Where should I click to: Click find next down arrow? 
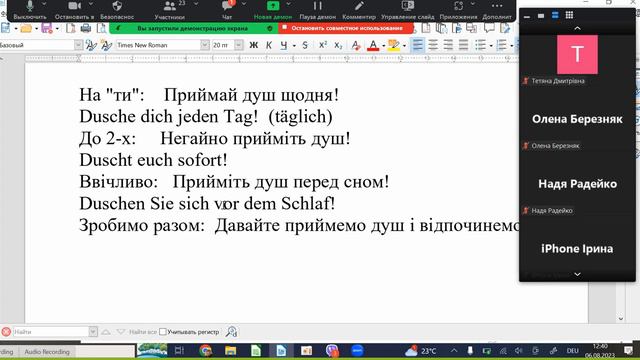coord(121,332)
